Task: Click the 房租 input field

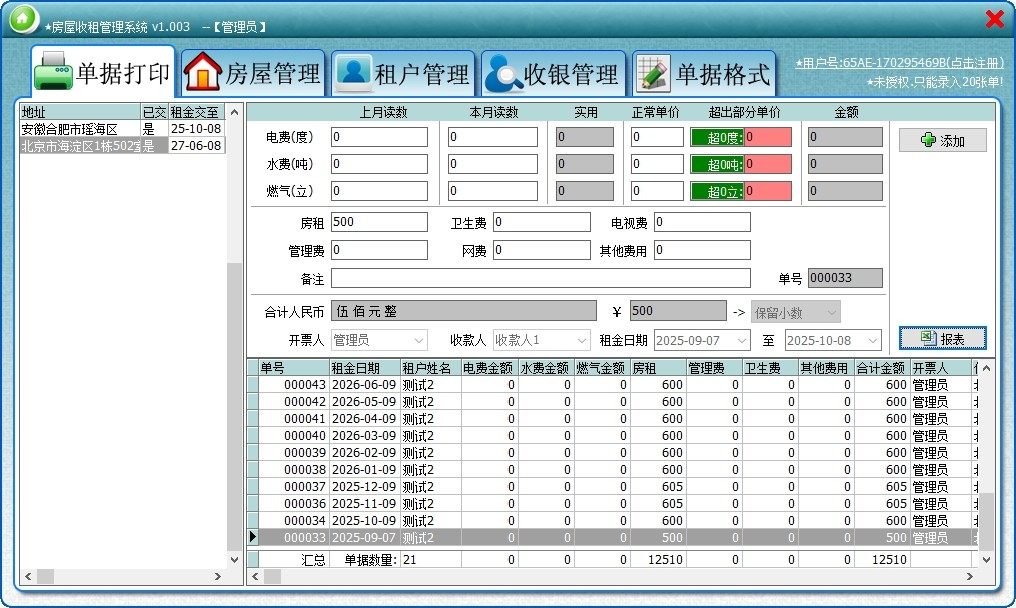Action: [379, 222]
